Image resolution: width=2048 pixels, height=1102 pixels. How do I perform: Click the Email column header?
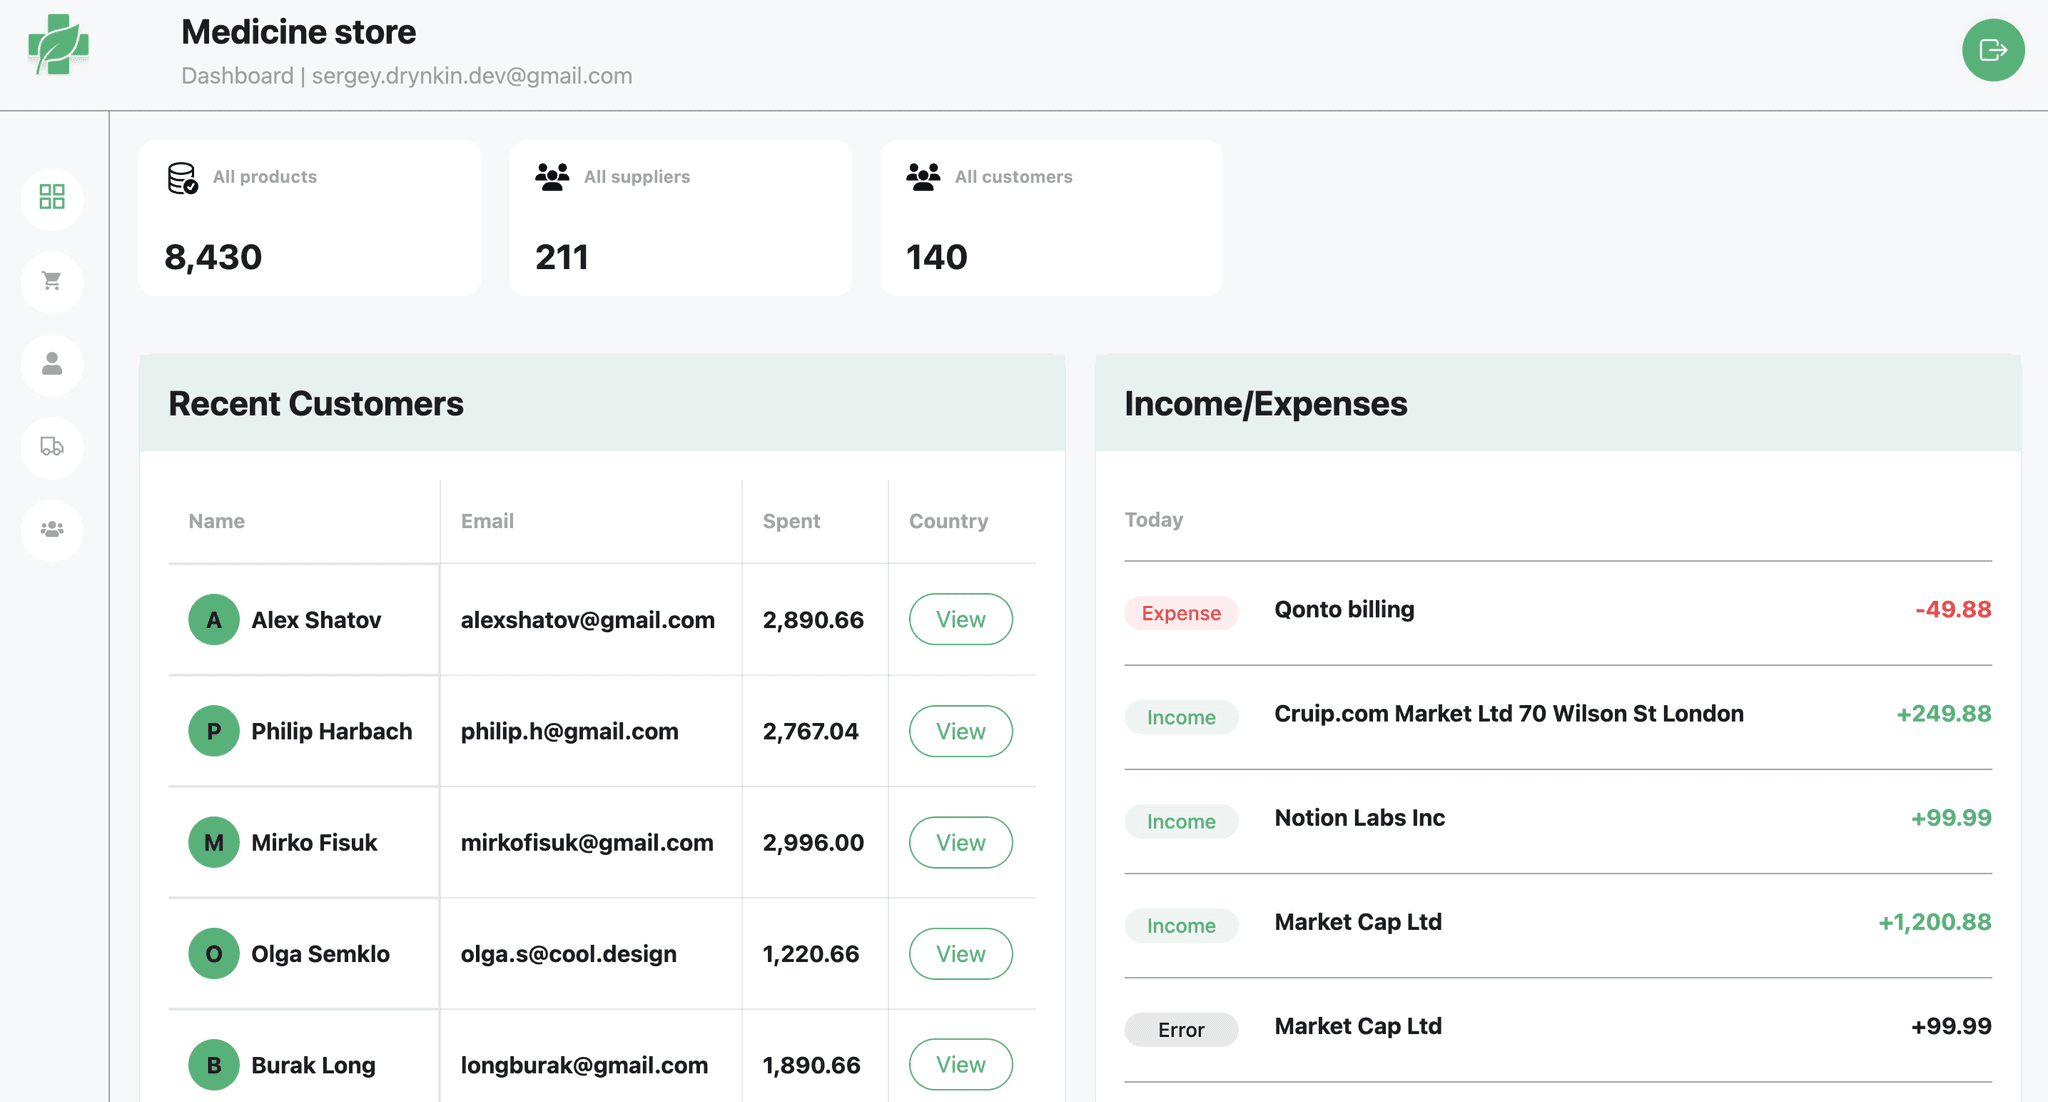[487, 521]
